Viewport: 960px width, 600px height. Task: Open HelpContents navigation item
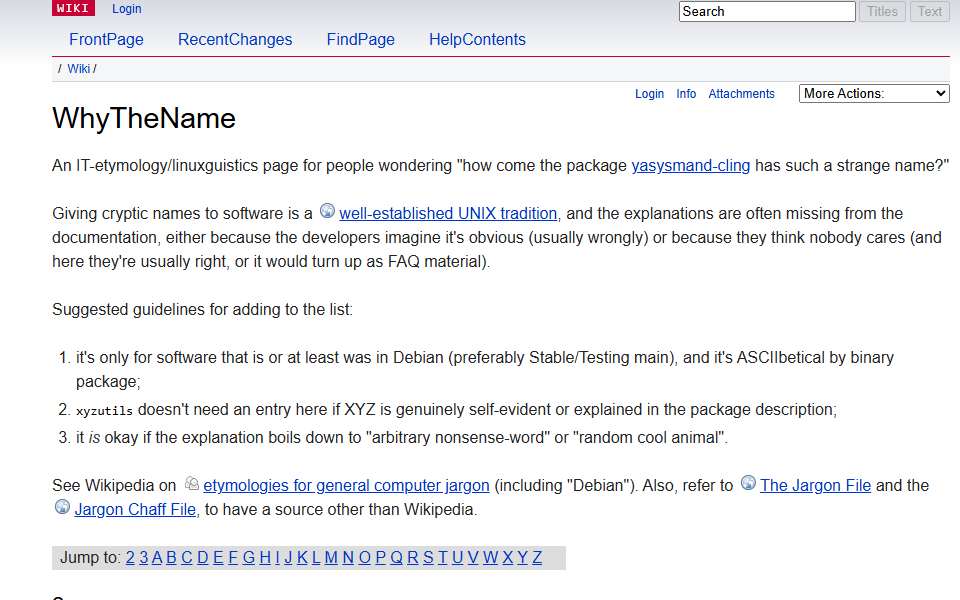click(x=477, y=39)
